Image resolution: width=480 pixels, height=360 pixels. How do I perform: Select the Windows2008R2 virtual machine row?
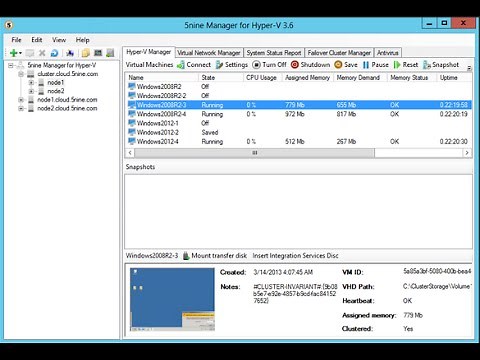pyautogui.click(x=299, y=87)
